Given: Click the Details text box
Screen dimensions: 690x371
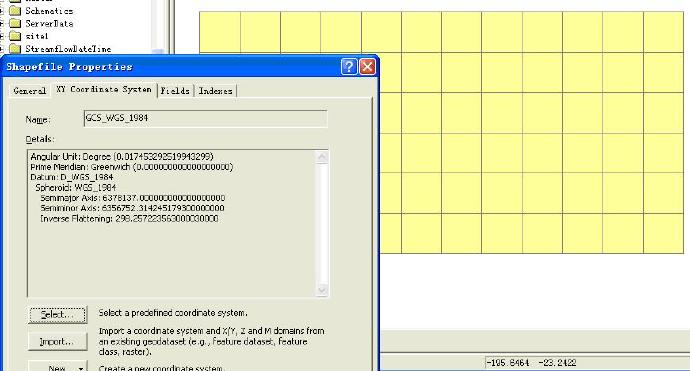Looking at the screenshot, I should [x=177, y=224].
